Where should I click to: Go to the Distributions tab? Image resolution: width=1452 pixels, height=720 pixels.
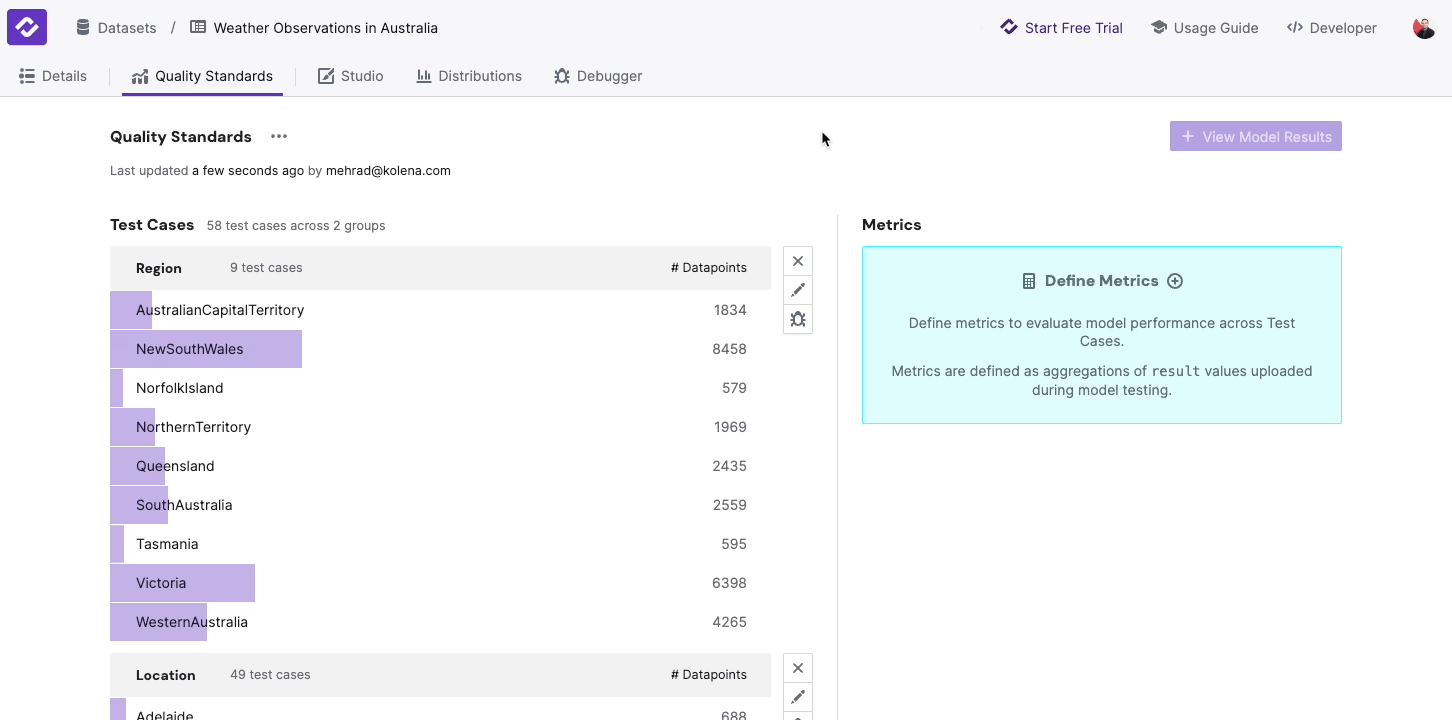[469, 76]
